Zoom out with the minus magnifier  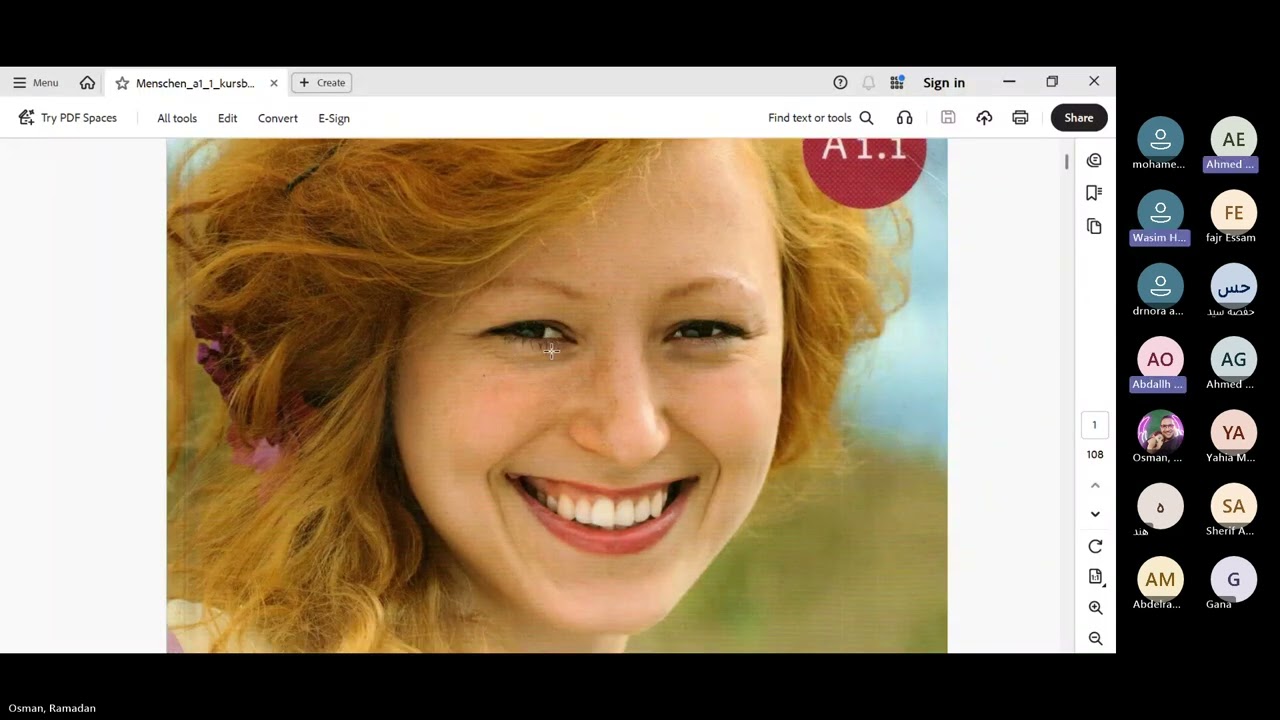(x=1095, y=639)
